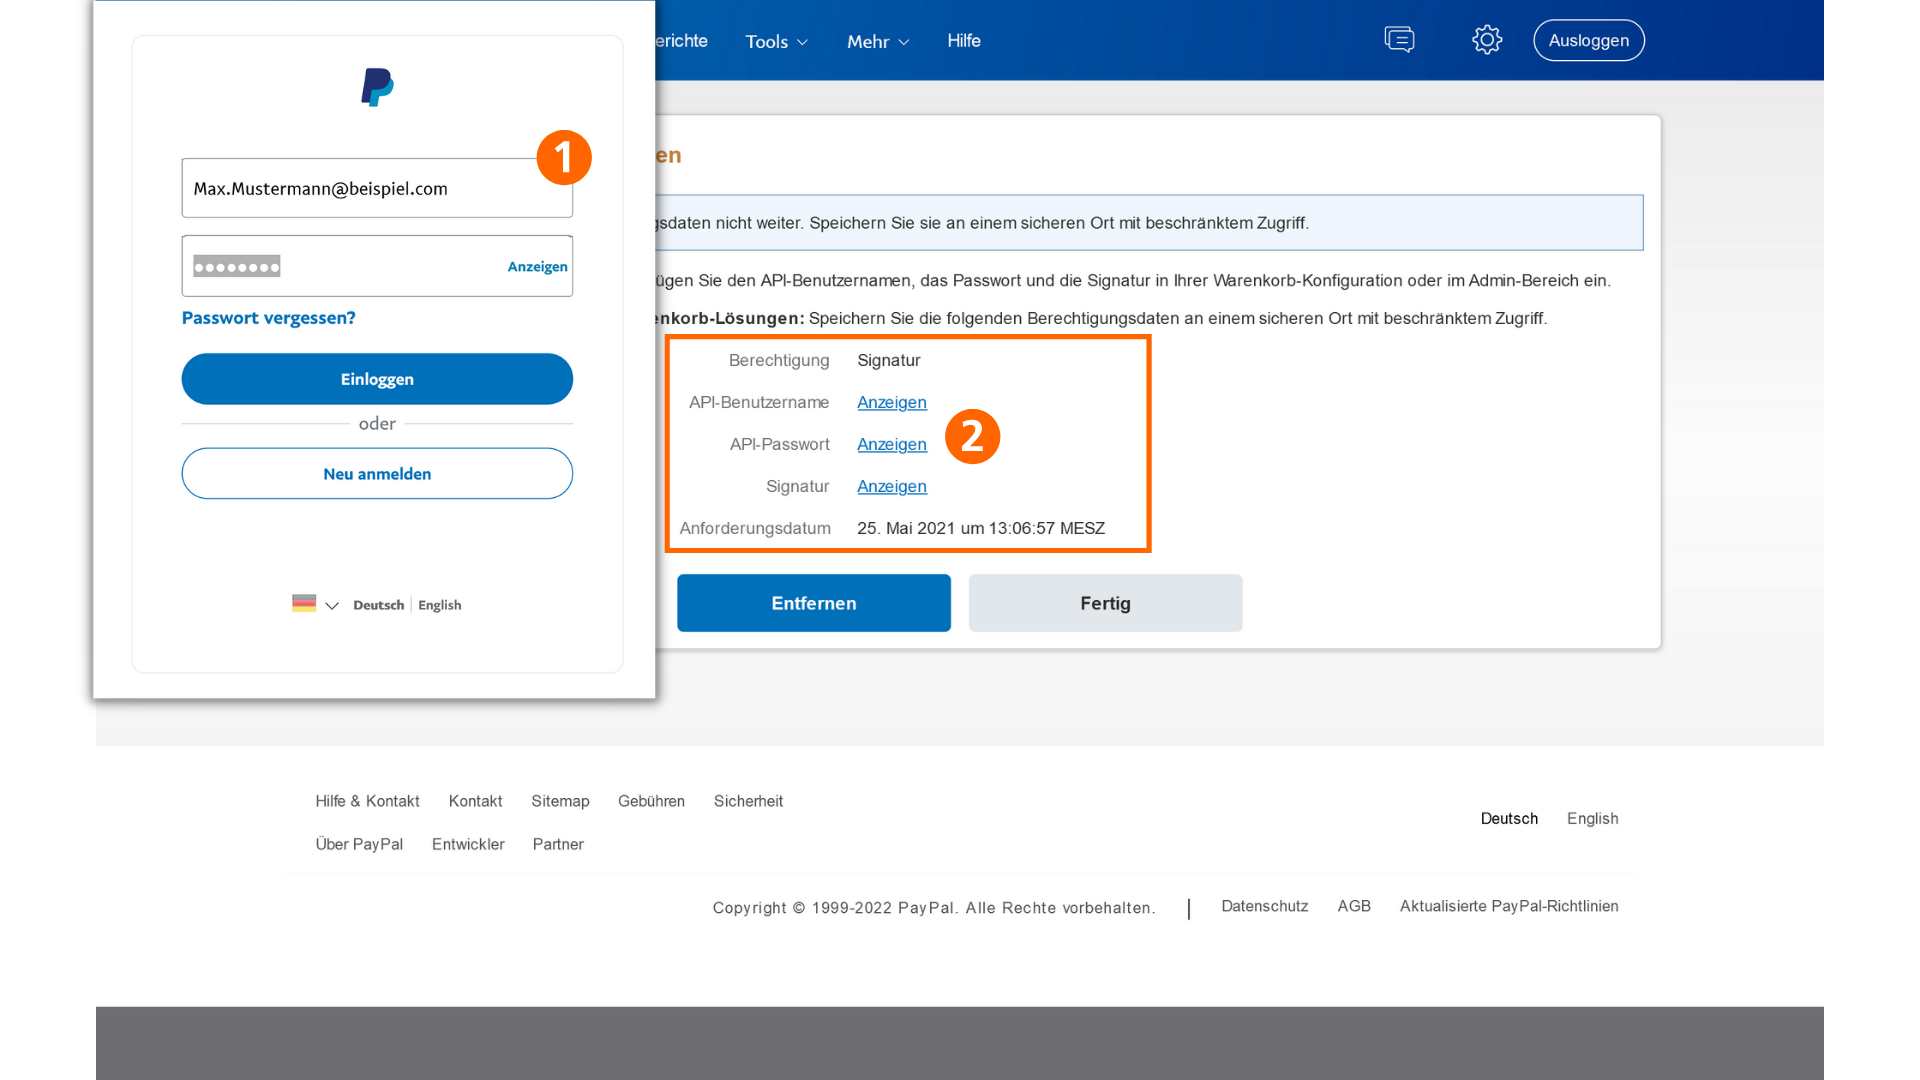Open Kontakt footer link
The height and width of the screenshot is (1080, 1920).
tap(475, 801)
